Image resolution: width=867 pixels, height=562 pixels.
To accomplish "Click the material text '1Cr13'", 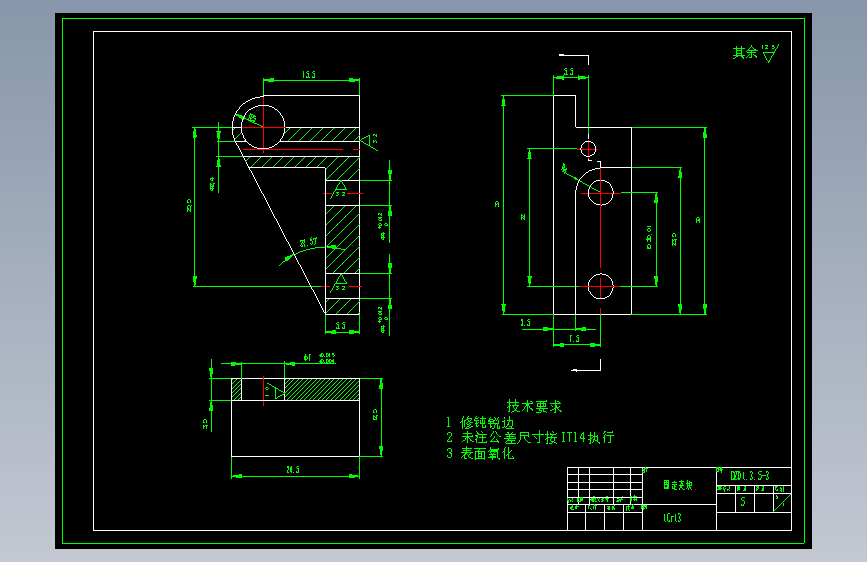I will point(672,518).
